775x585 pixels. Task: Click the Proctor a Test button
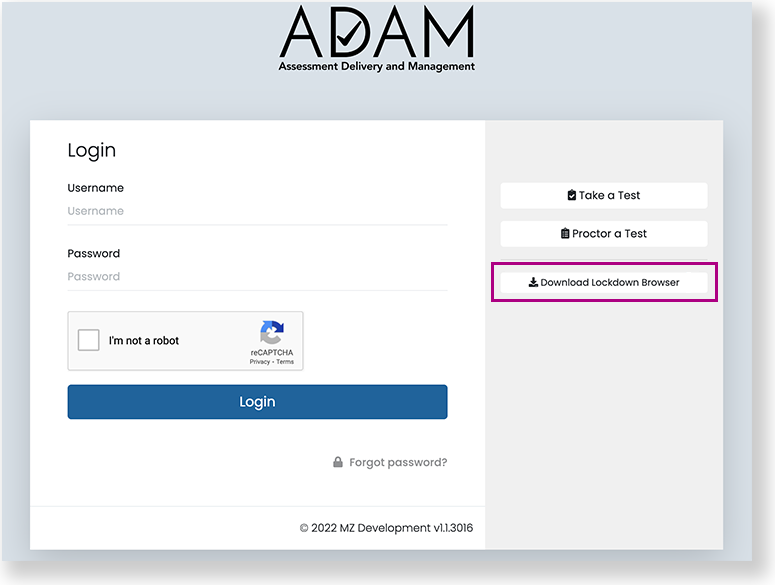[603, 234]
